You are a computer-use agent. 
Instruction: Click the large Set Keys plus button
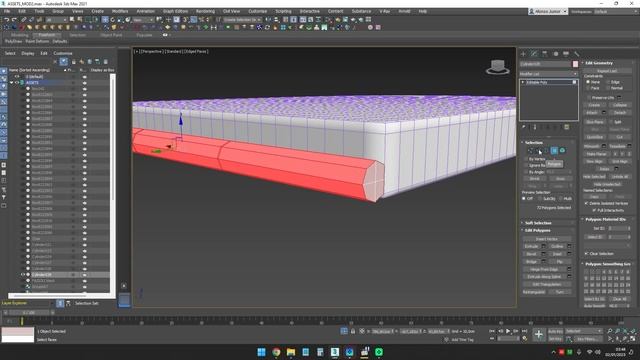coord(539,335)
